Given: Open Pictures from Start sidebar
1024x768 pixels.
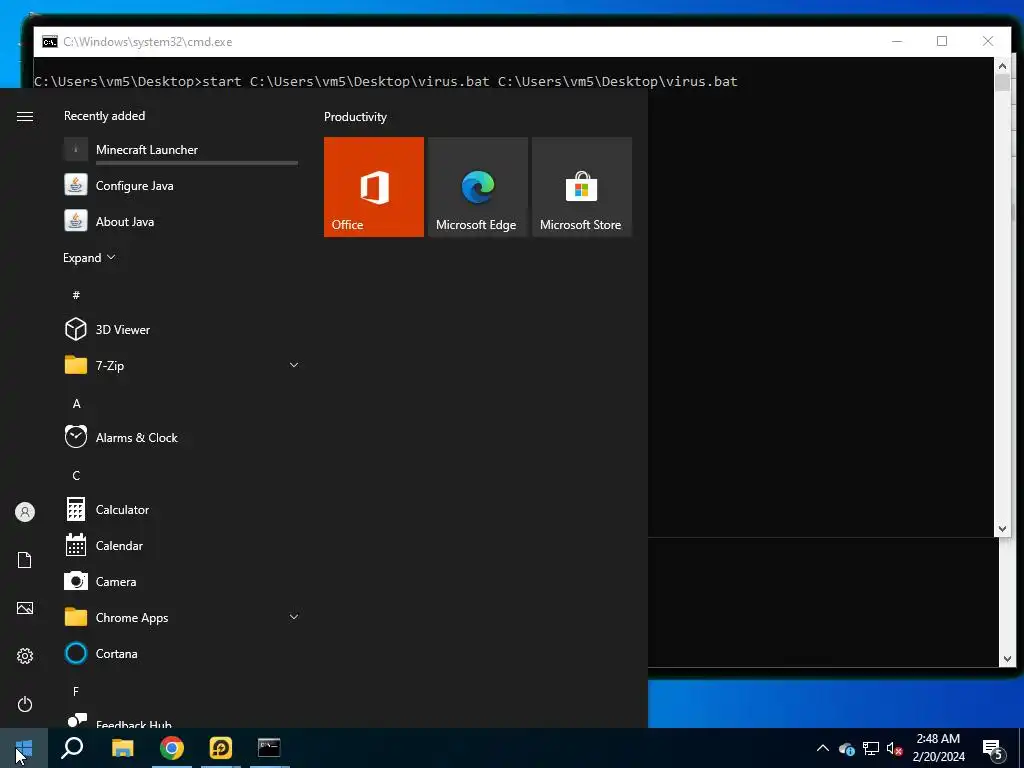Looking at the screenshot, I should [x=25, y=608].
